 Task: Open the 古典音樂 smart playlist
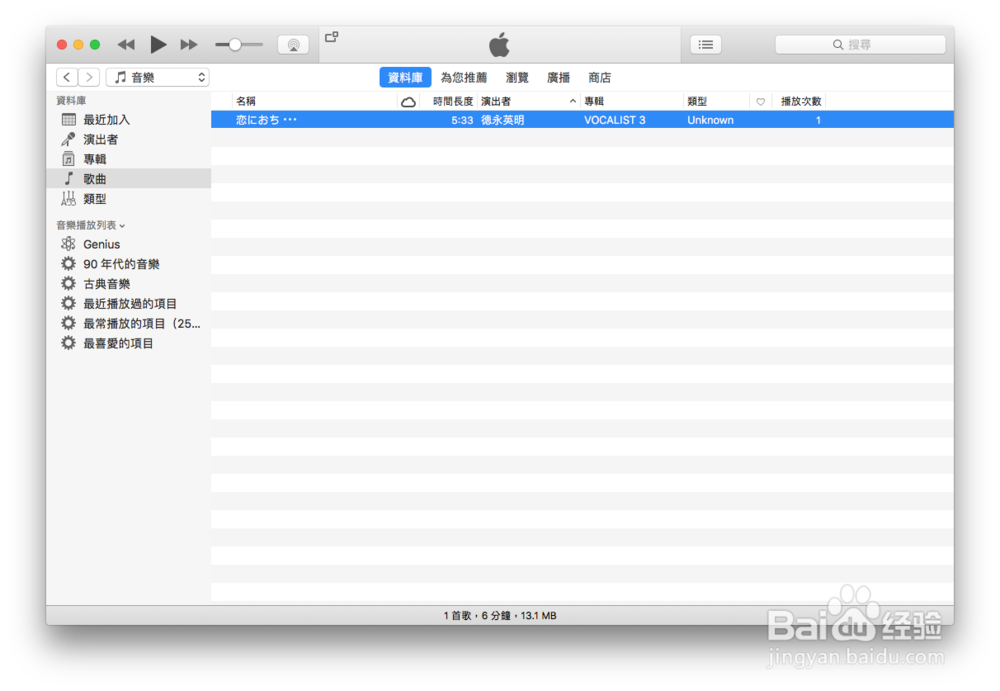(x=129, y=283)
